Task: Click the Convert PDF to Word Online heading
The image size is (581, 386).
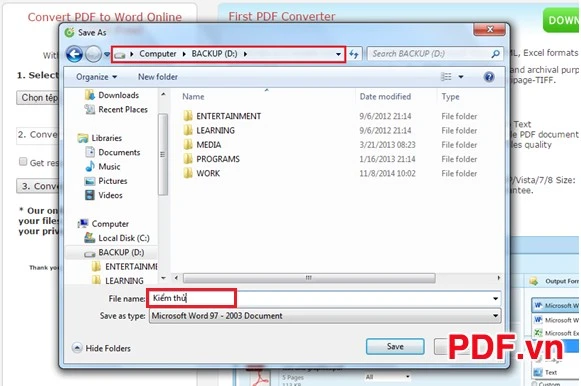Action: (x=104, y=17)
